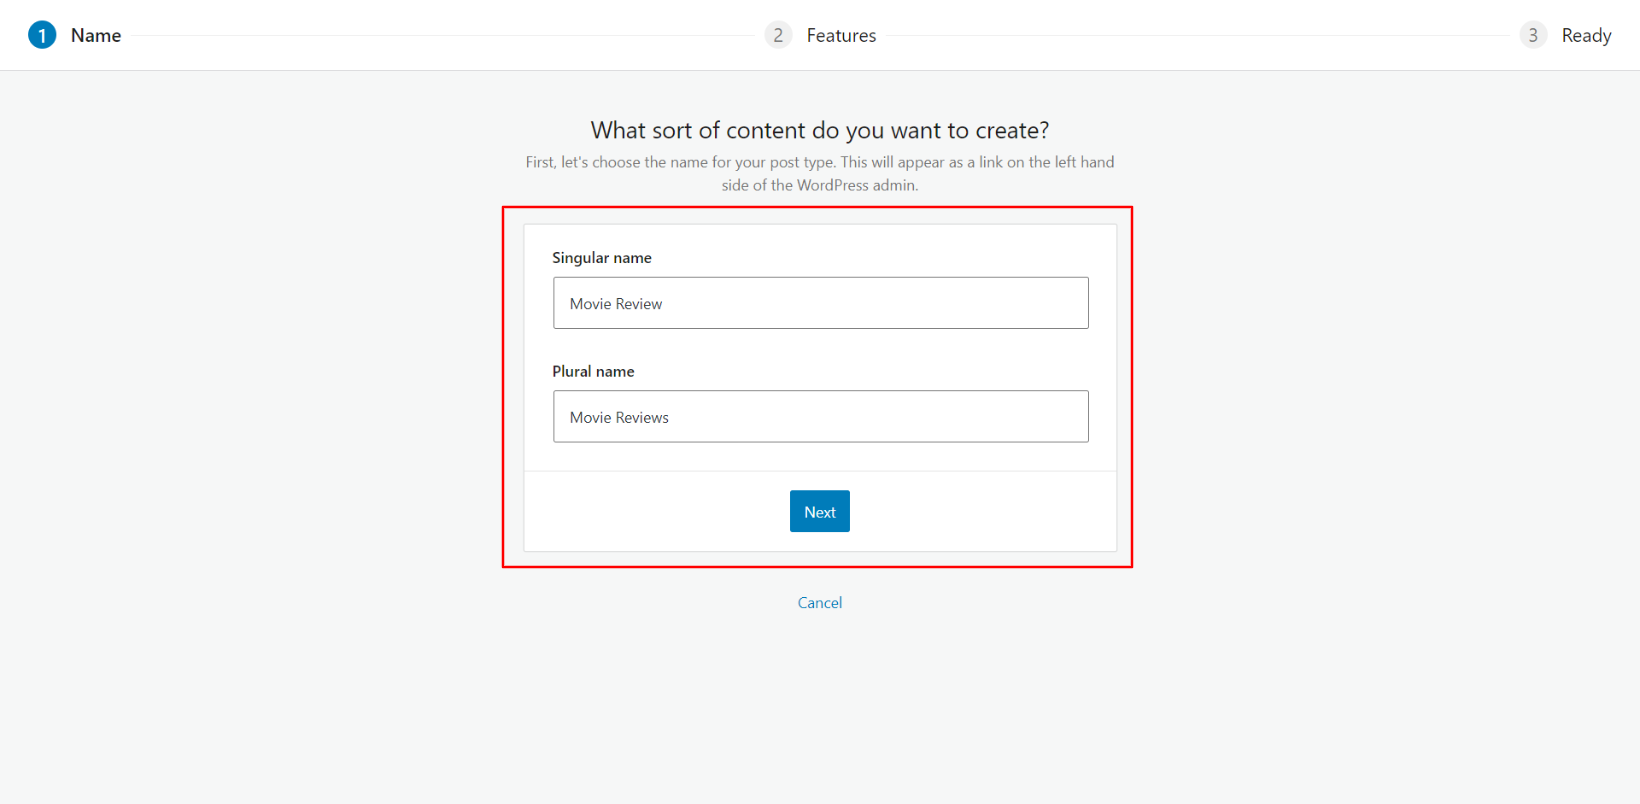The width and height of the screenshot is (1640, 804).
Task: Select the Plural name text box
Action: point(820,416)
